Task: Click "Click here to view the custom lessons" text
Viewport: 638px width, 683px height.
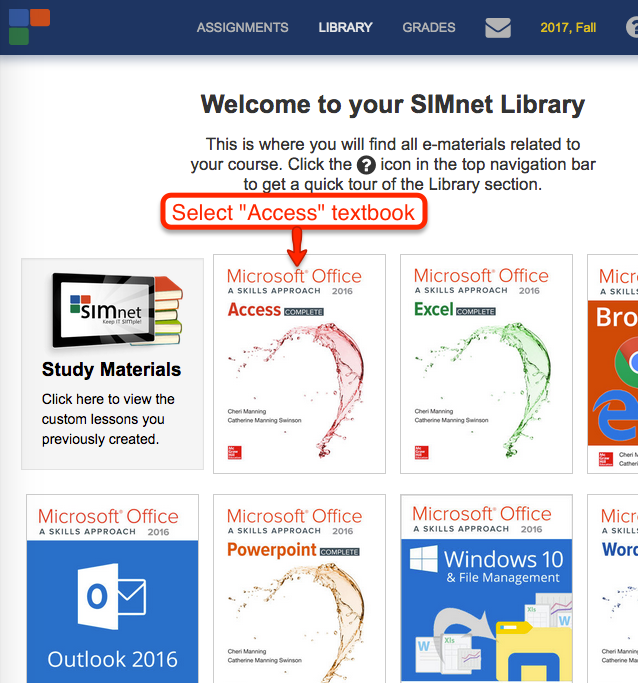Action: point(108,419)
